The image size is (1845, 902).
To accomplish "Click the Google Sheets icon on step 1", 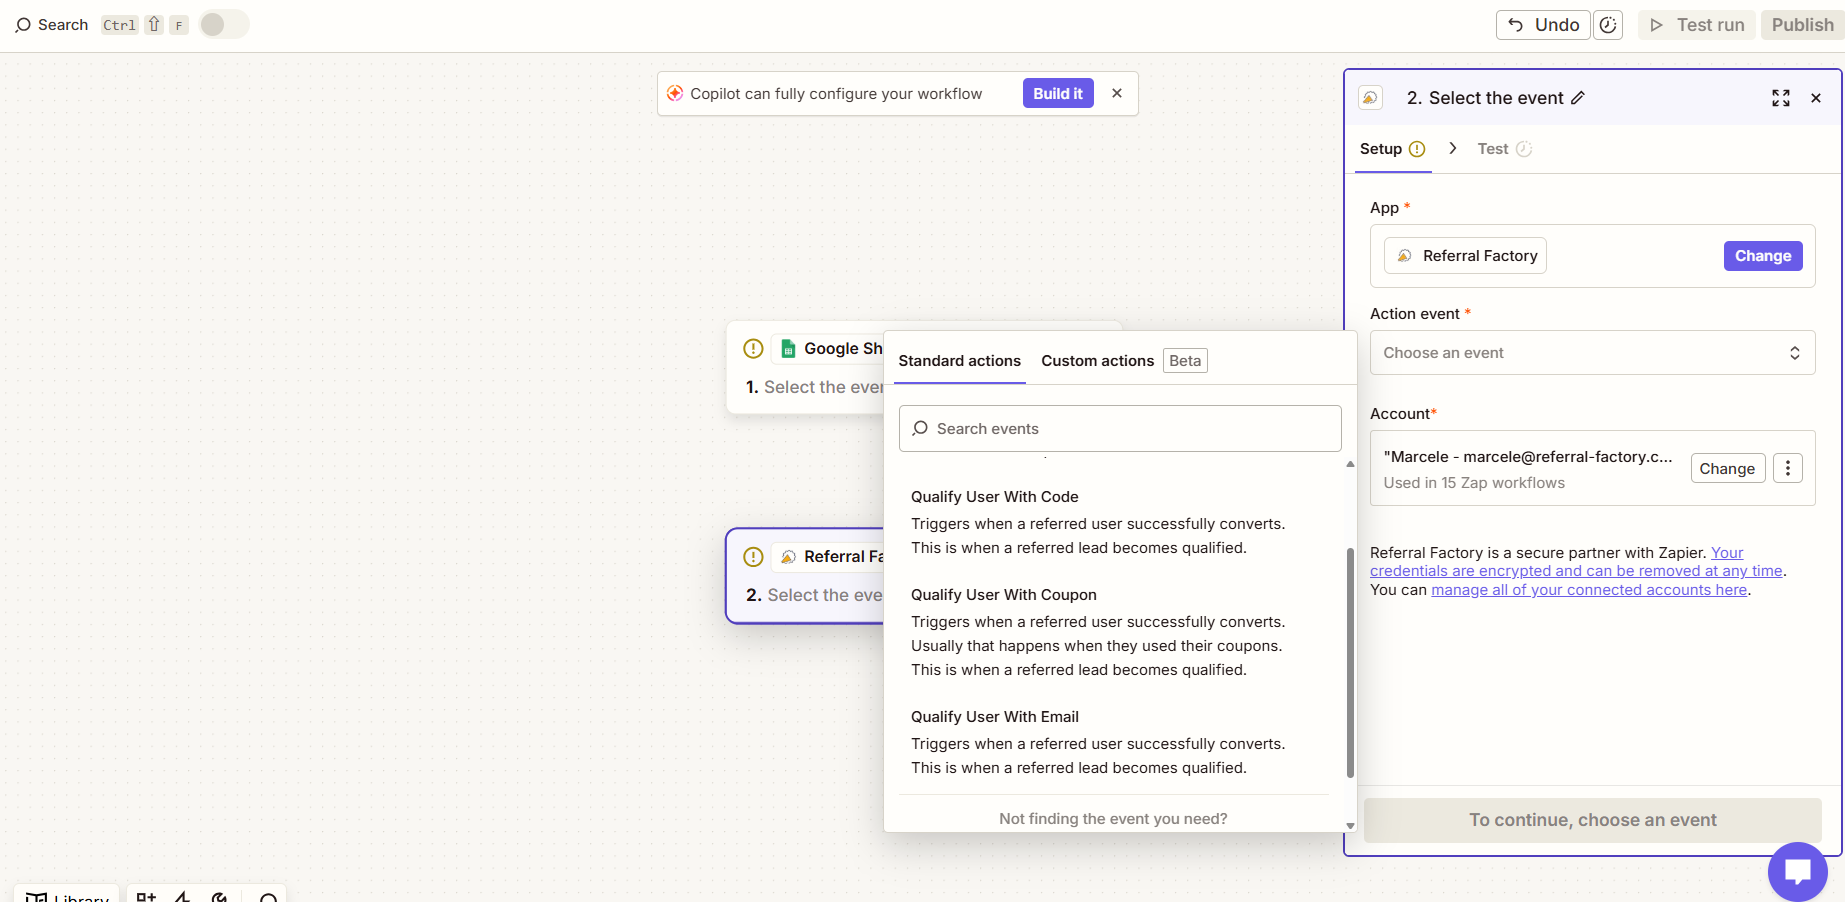I will (x=788, y=349).
